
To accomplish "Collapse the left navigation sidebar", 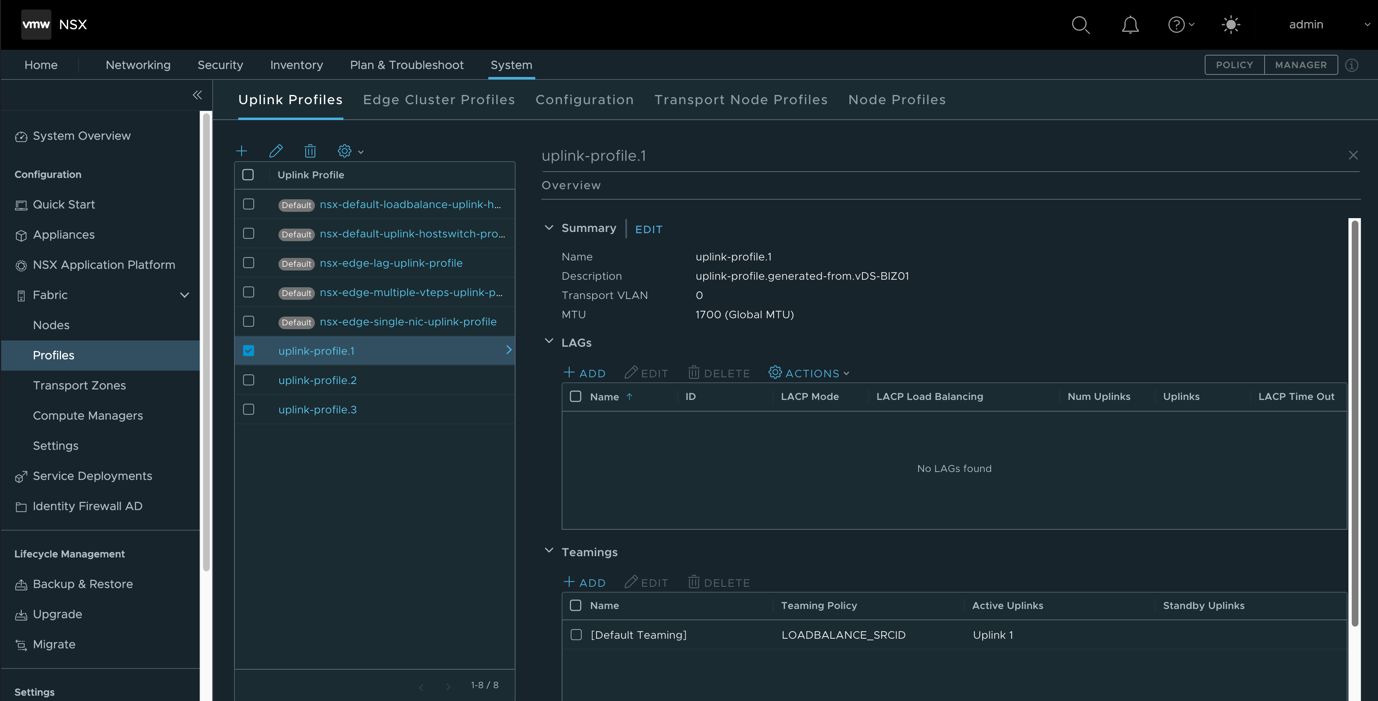I will [x=197, y=95].
